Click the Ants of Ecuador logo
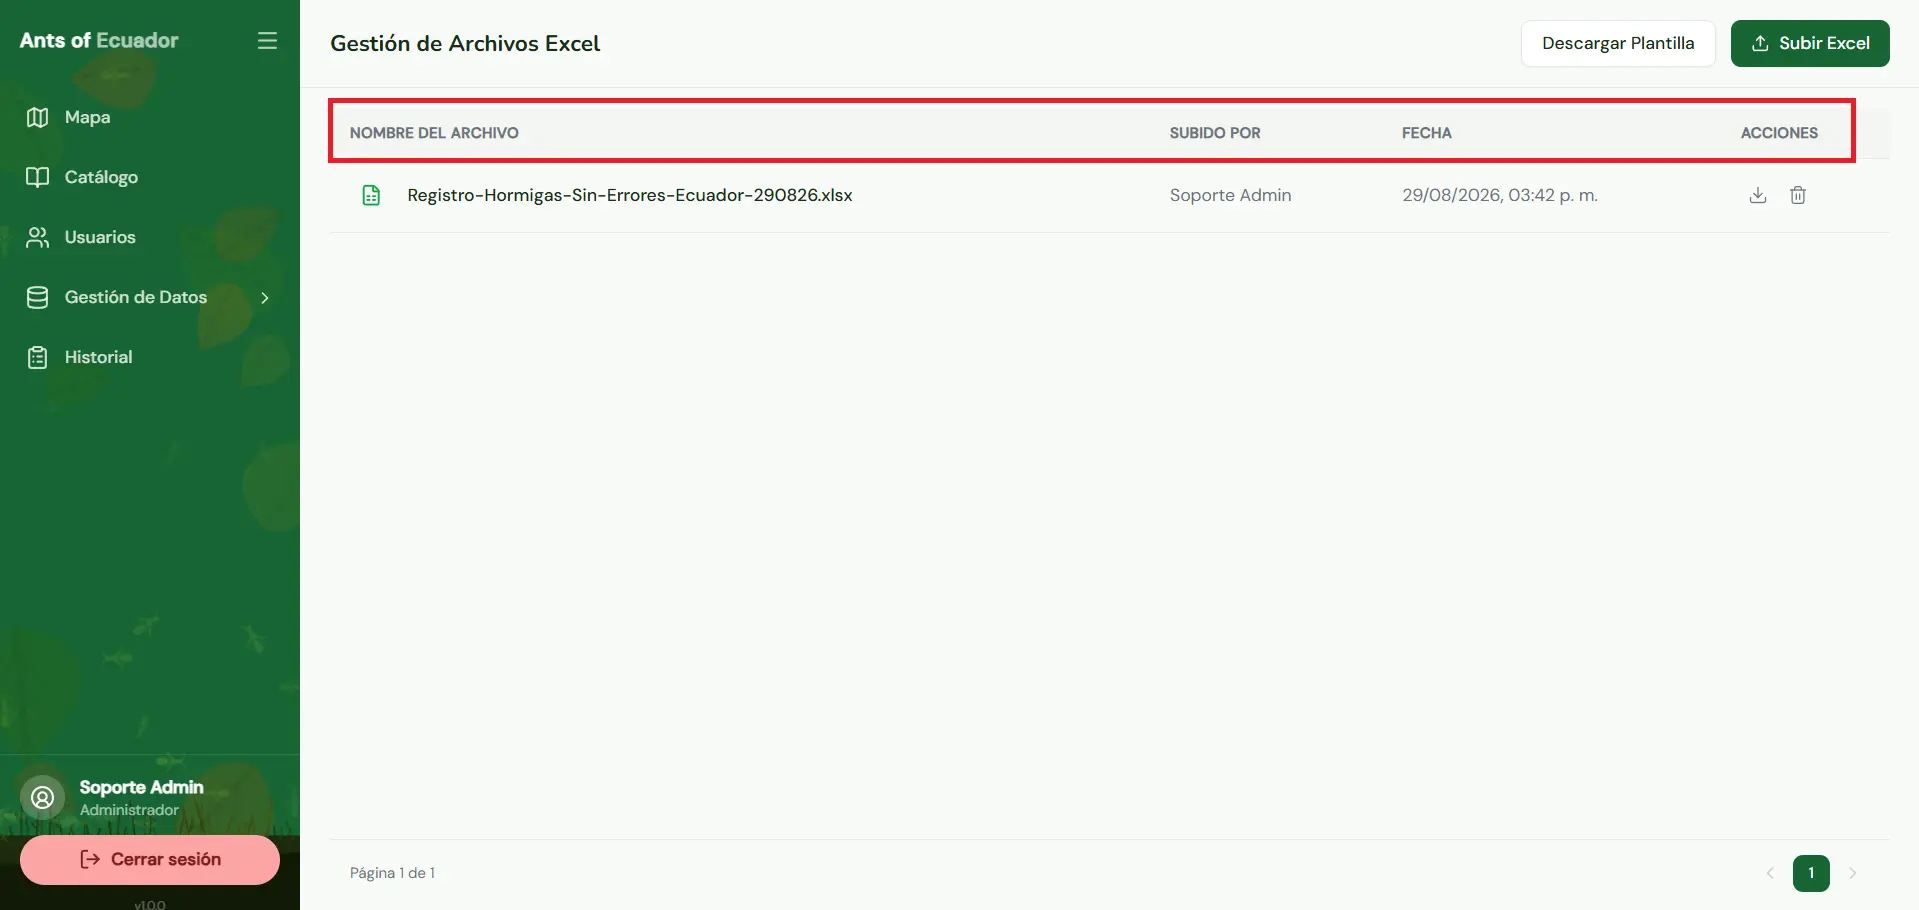 point(99,40)
